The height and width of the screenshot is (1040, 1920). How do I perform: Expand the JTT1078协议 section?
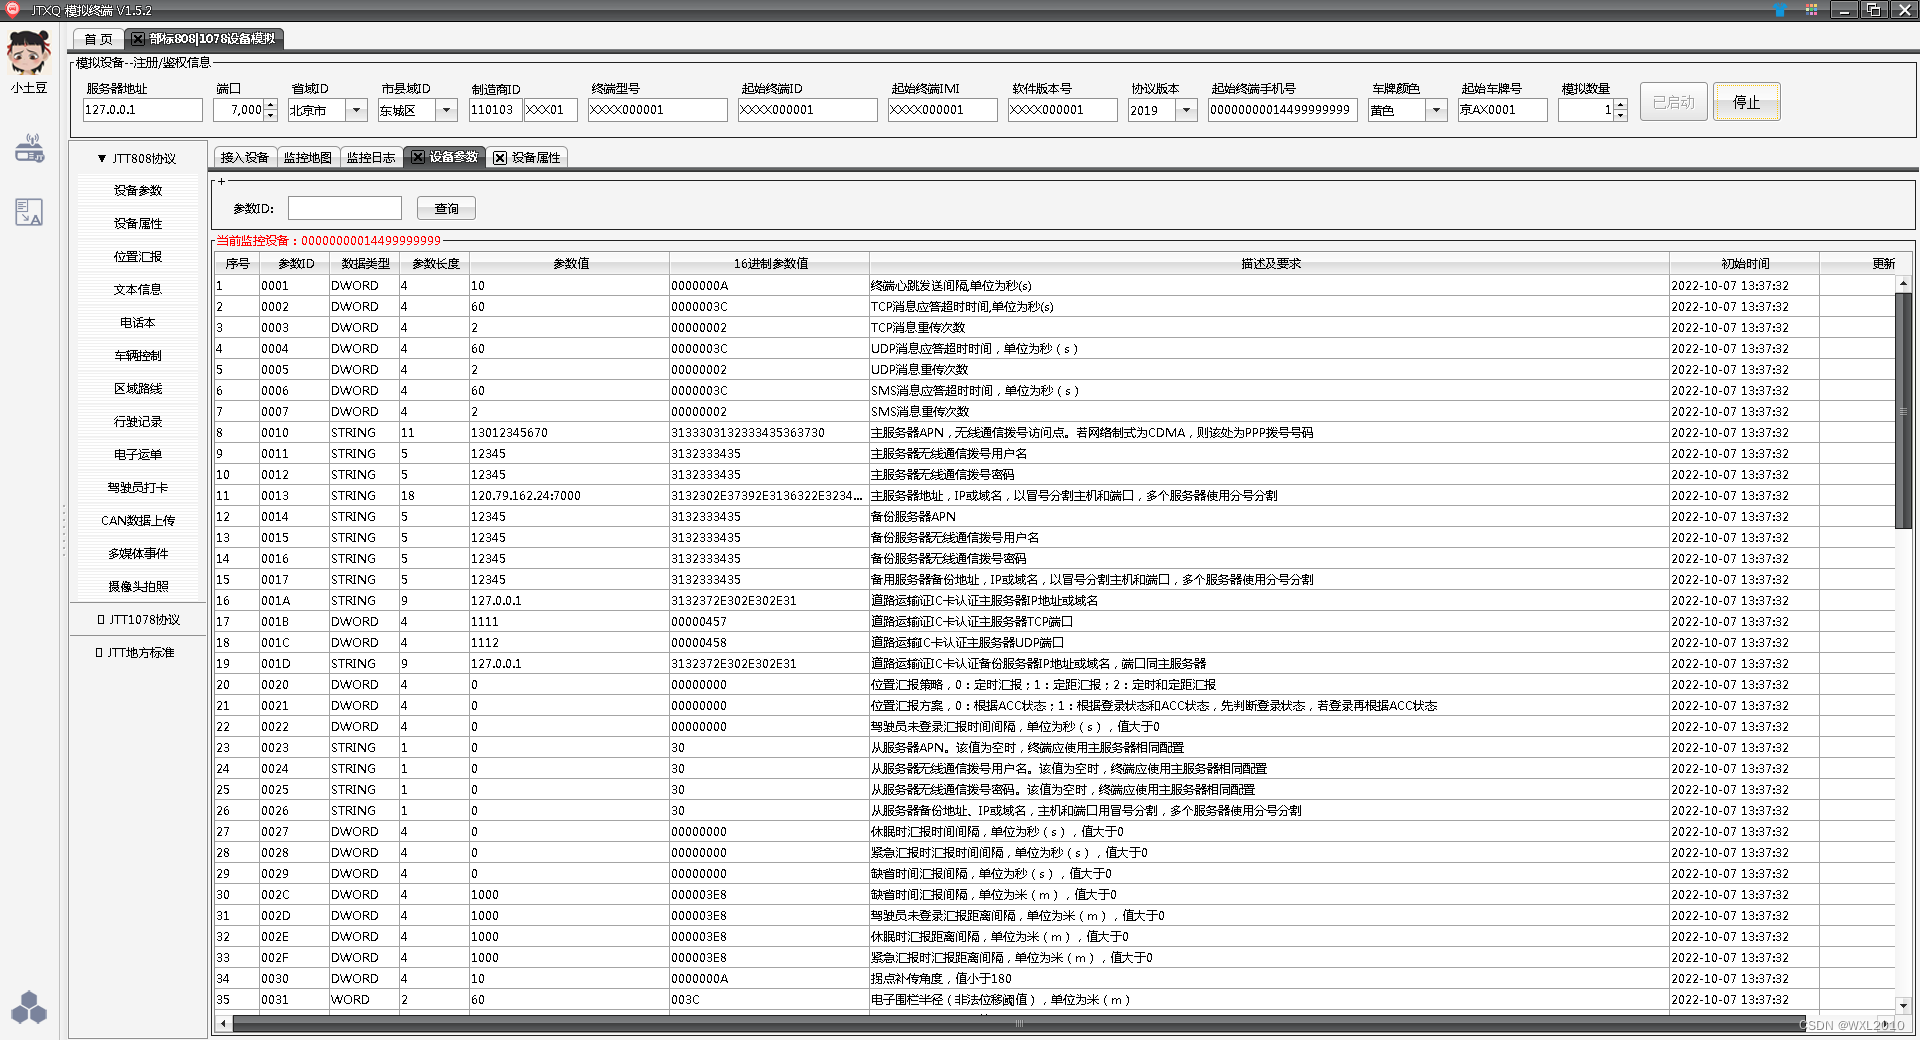(137, 619)
